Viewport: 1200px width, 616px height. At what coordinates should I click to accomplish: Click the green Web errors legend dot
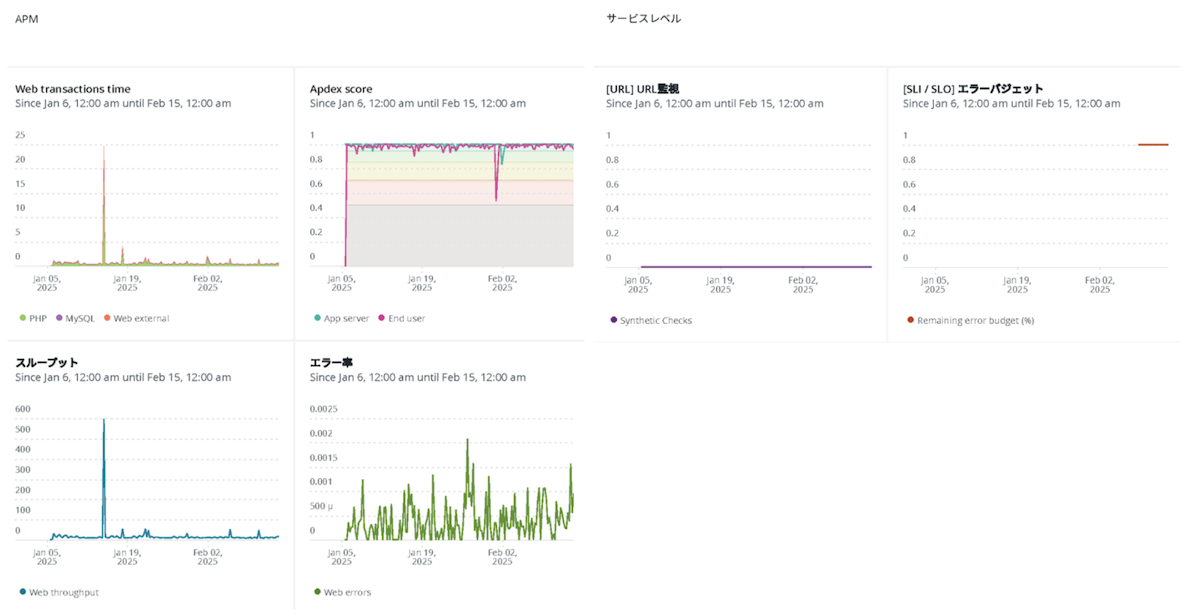pos(317,592)
